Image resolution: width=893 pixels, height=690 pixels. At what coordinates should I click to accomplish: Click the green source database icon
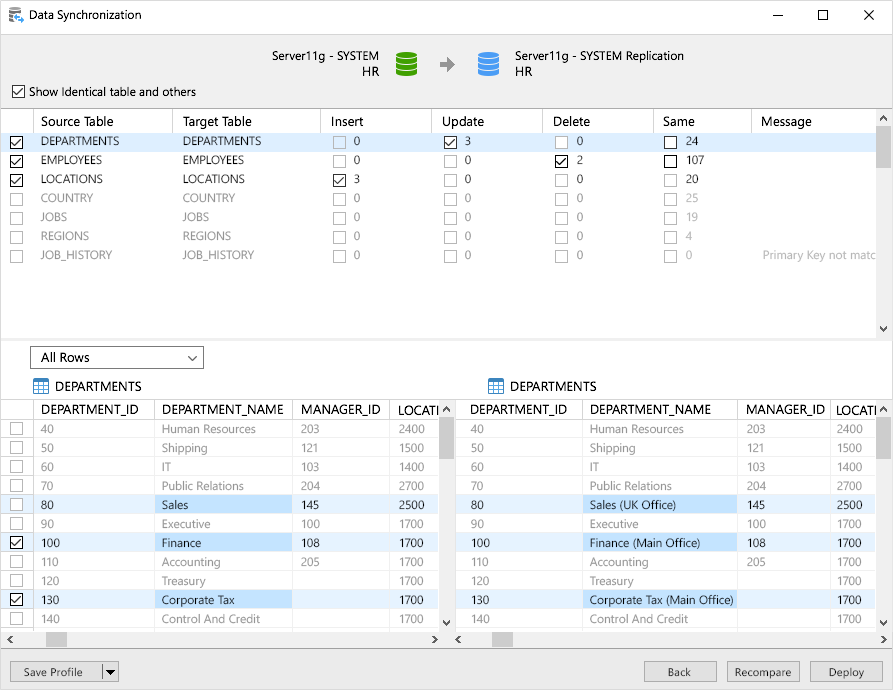click(x=406, y=64)
